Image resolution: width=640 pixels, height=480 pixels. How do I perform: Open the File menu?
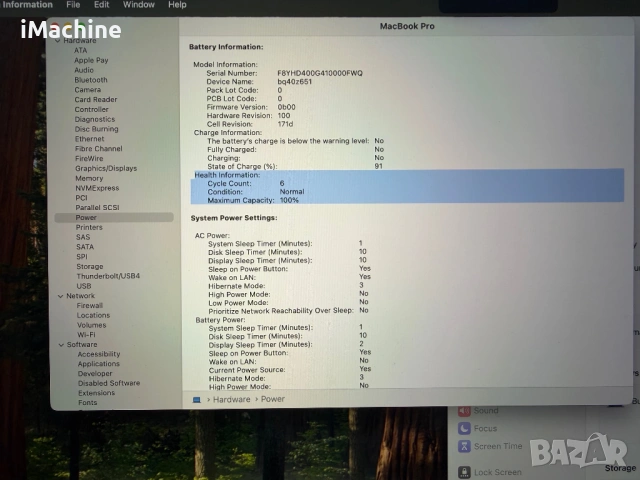(73, 5)
